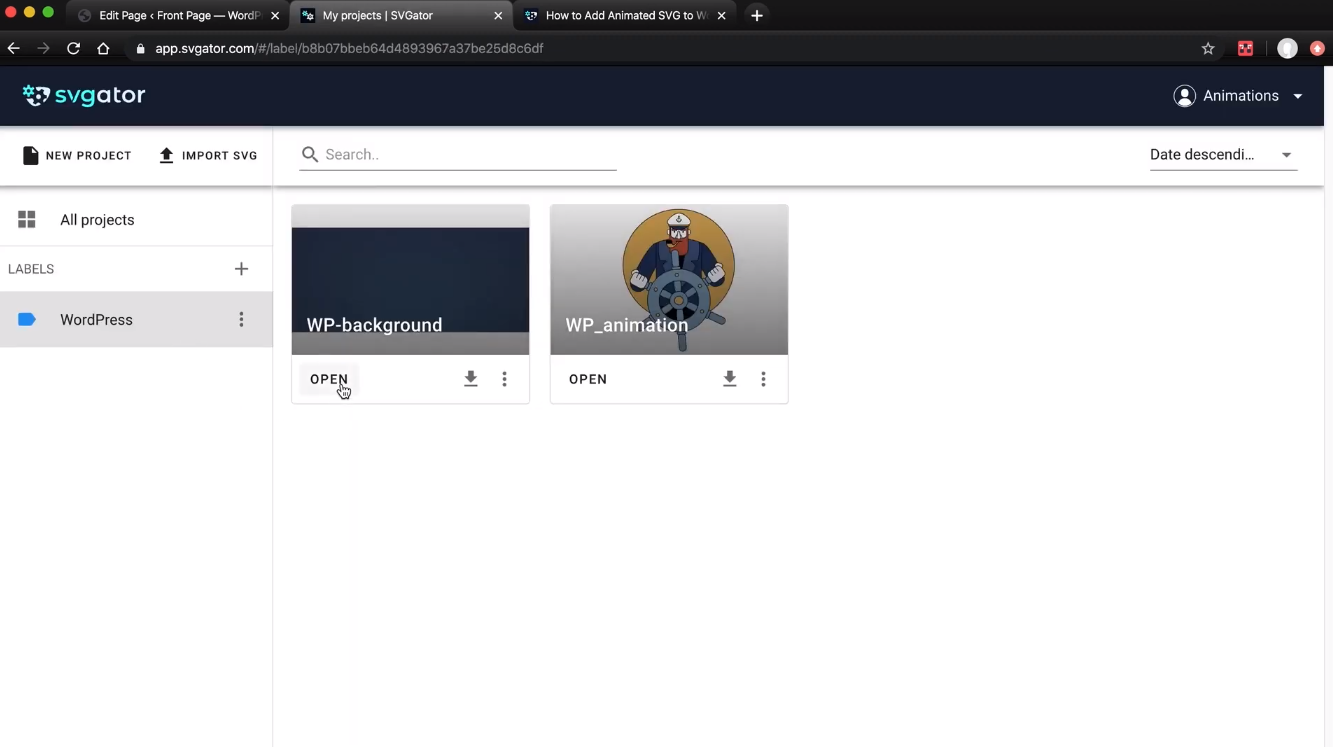
Task: Click the search magnifier icon
Action: (310, 154)
